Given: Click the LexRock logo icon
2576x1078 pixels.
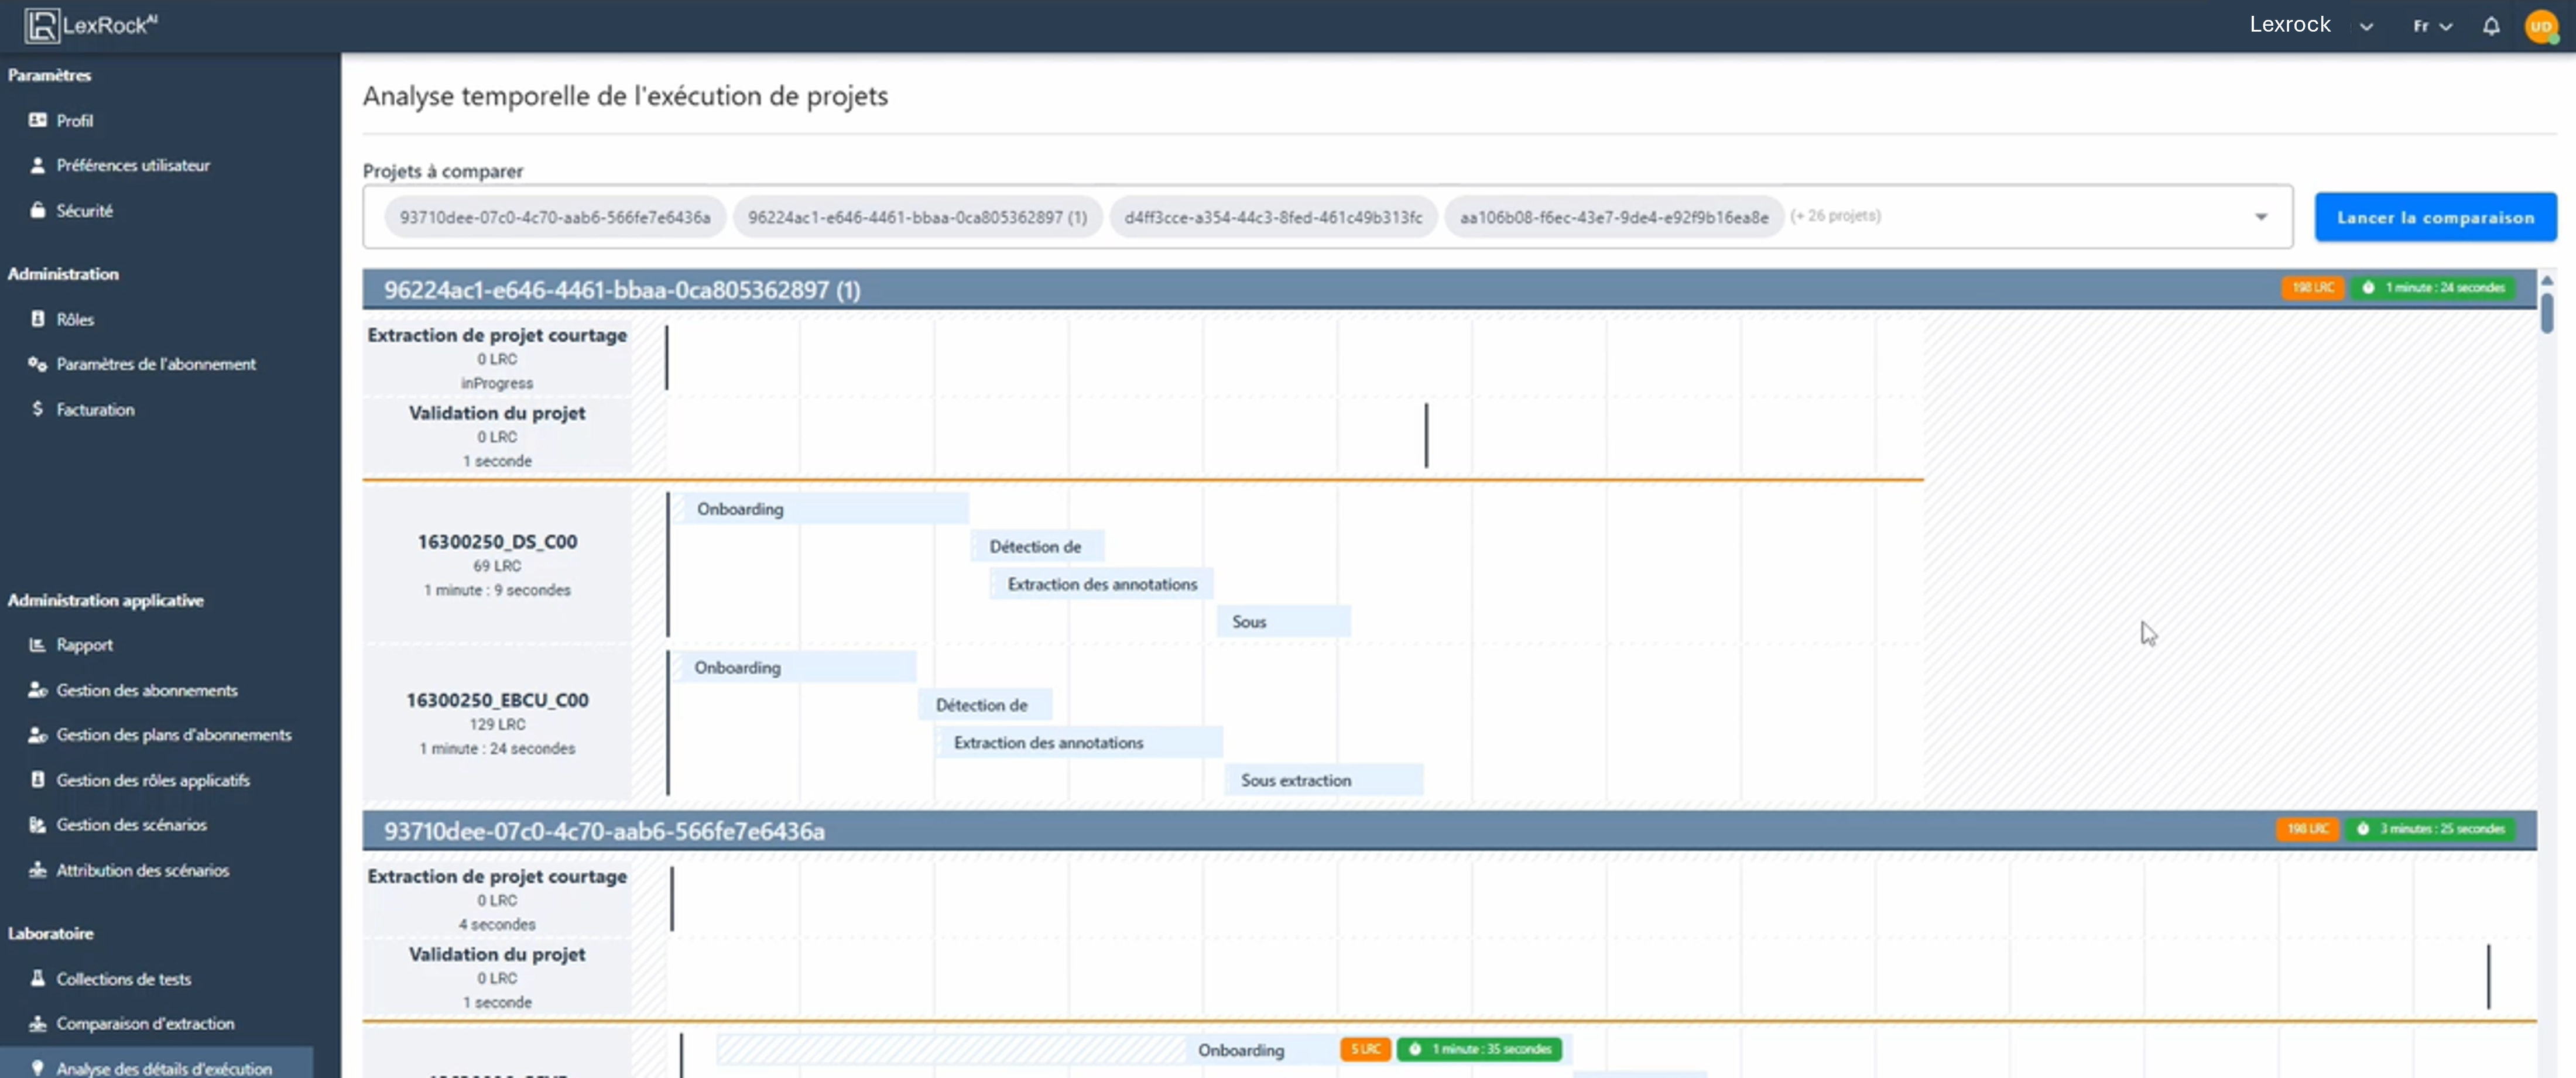Looking at the screenshot, I should [41, 25].
